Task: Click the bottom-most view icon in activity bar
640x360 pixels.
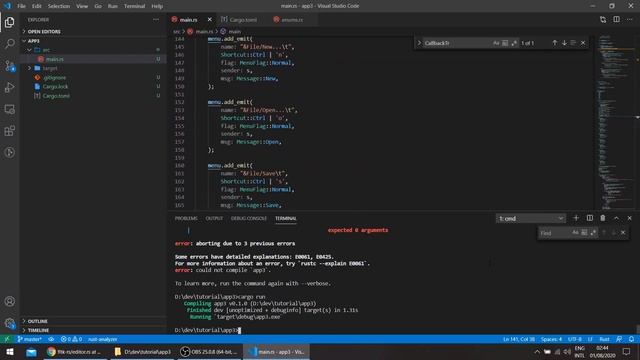Action: point(9,152)
